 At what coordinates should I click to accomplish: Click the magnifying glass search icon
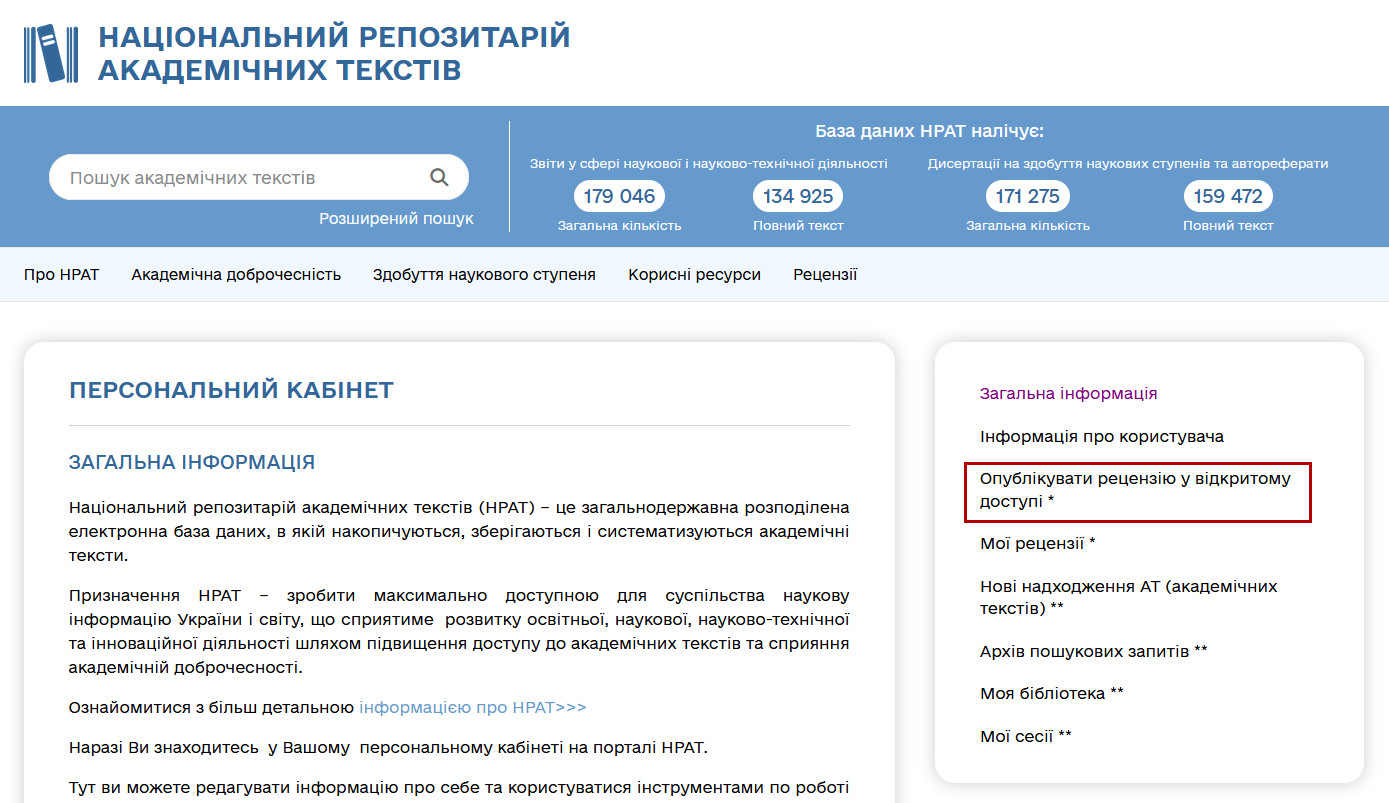[439, 177]
